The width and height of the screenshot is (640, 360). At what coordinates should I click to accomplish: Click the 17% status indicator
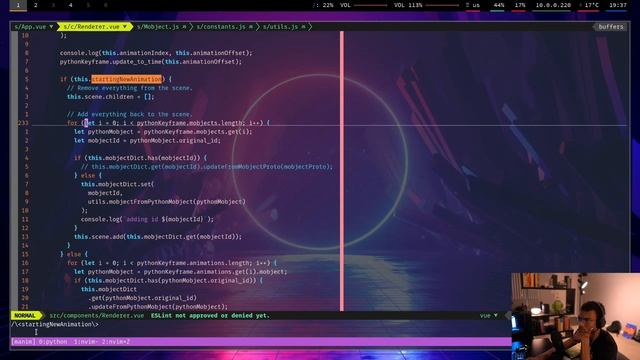coord(520,5)
